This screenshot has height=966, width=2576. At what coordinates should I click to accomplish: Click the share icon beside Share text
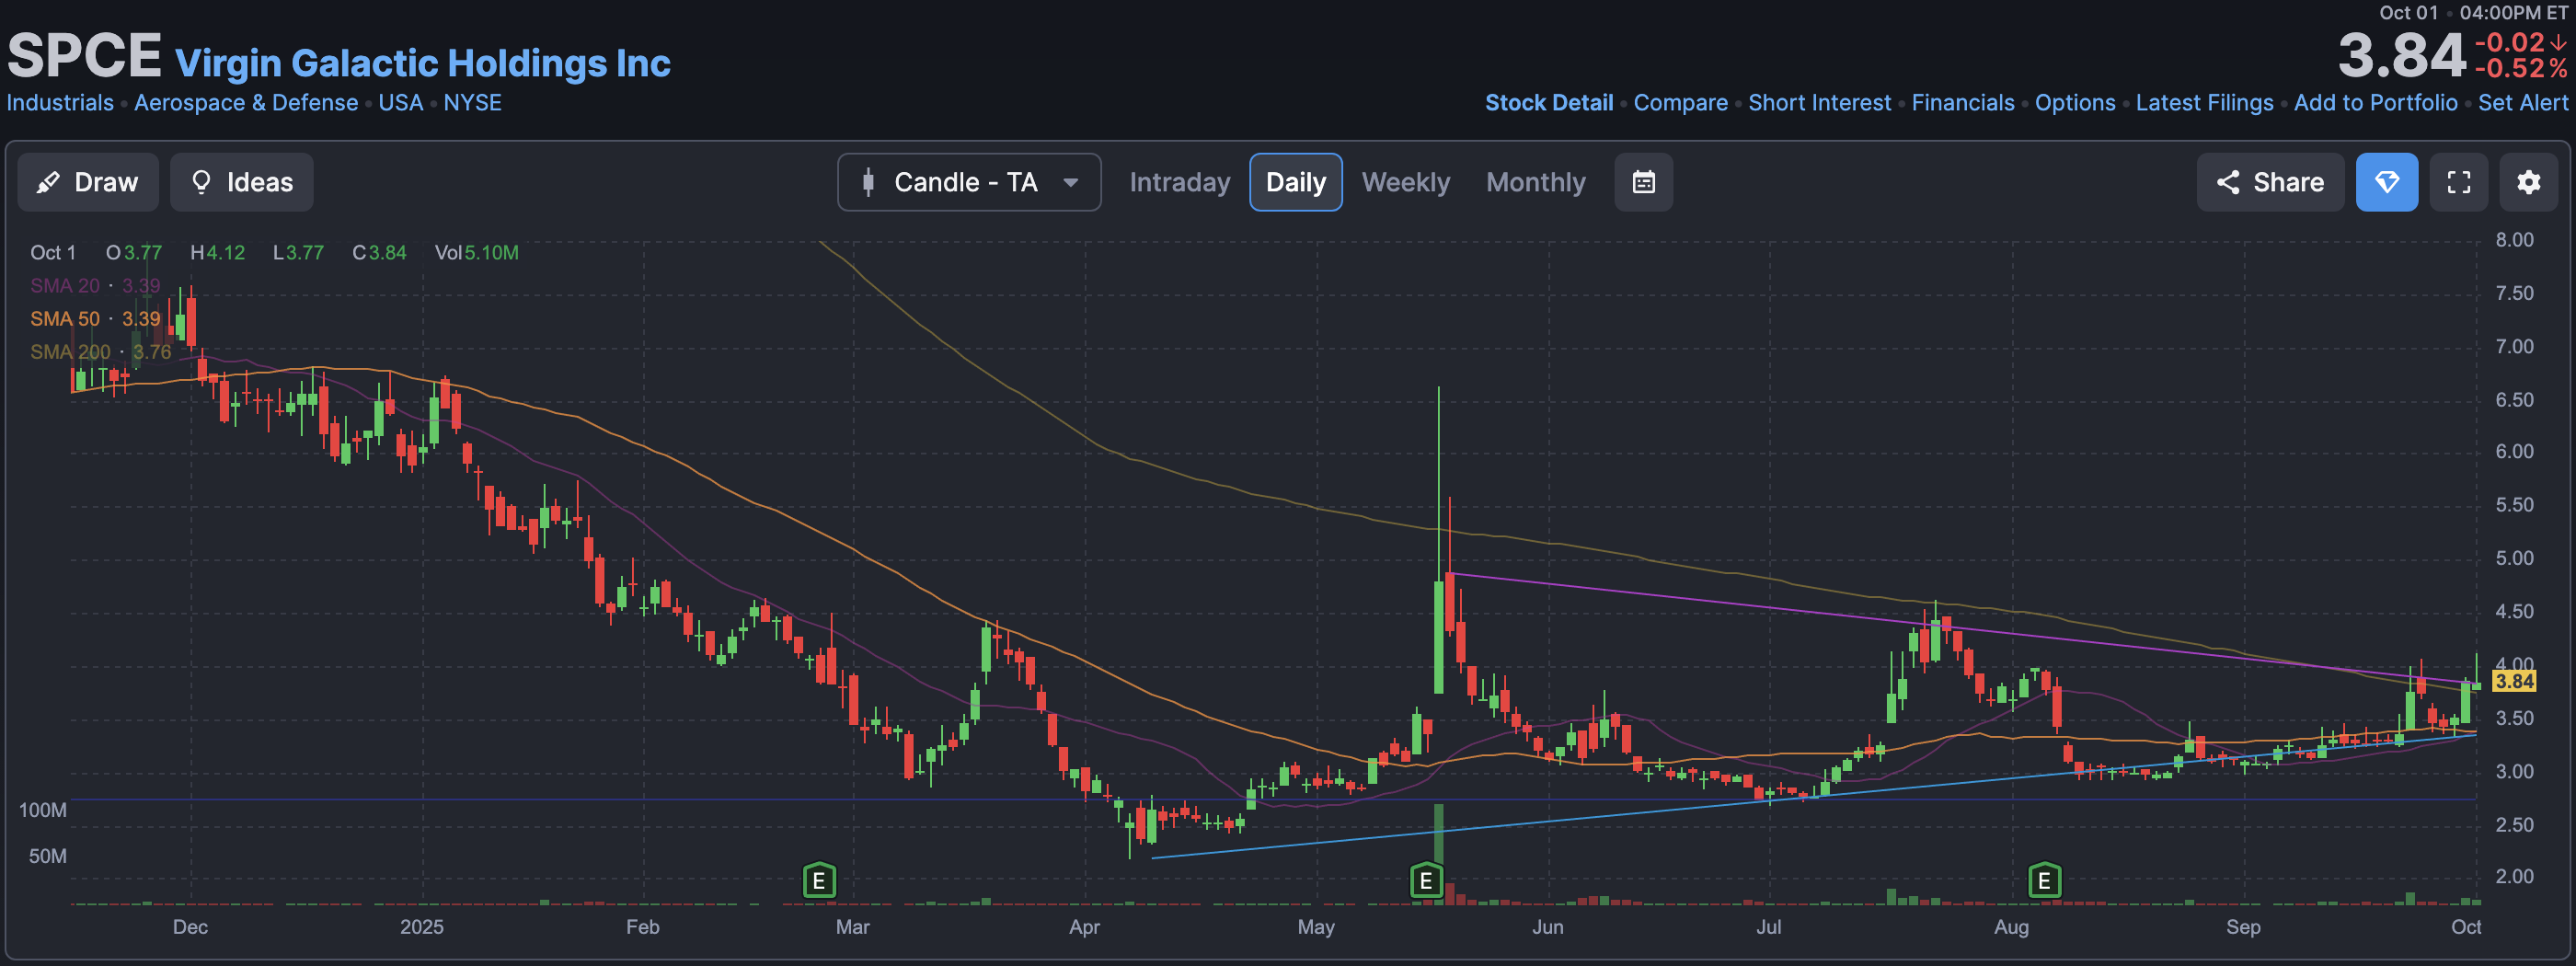click(2227, 182)
